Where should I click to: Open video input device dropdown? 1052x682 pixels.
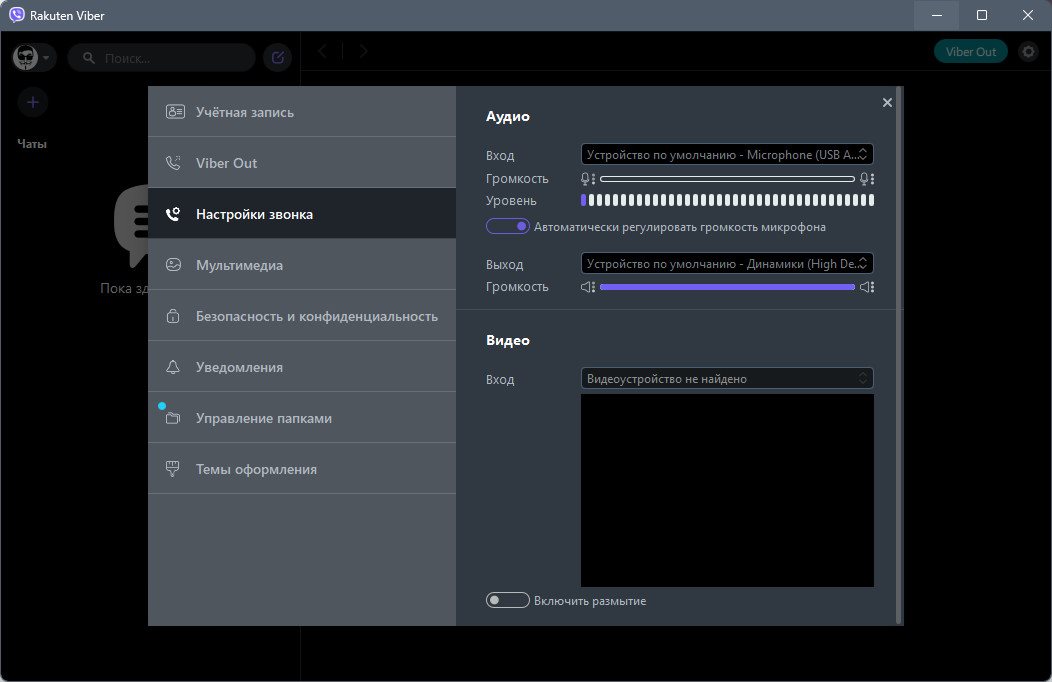[x=727, y=378]
